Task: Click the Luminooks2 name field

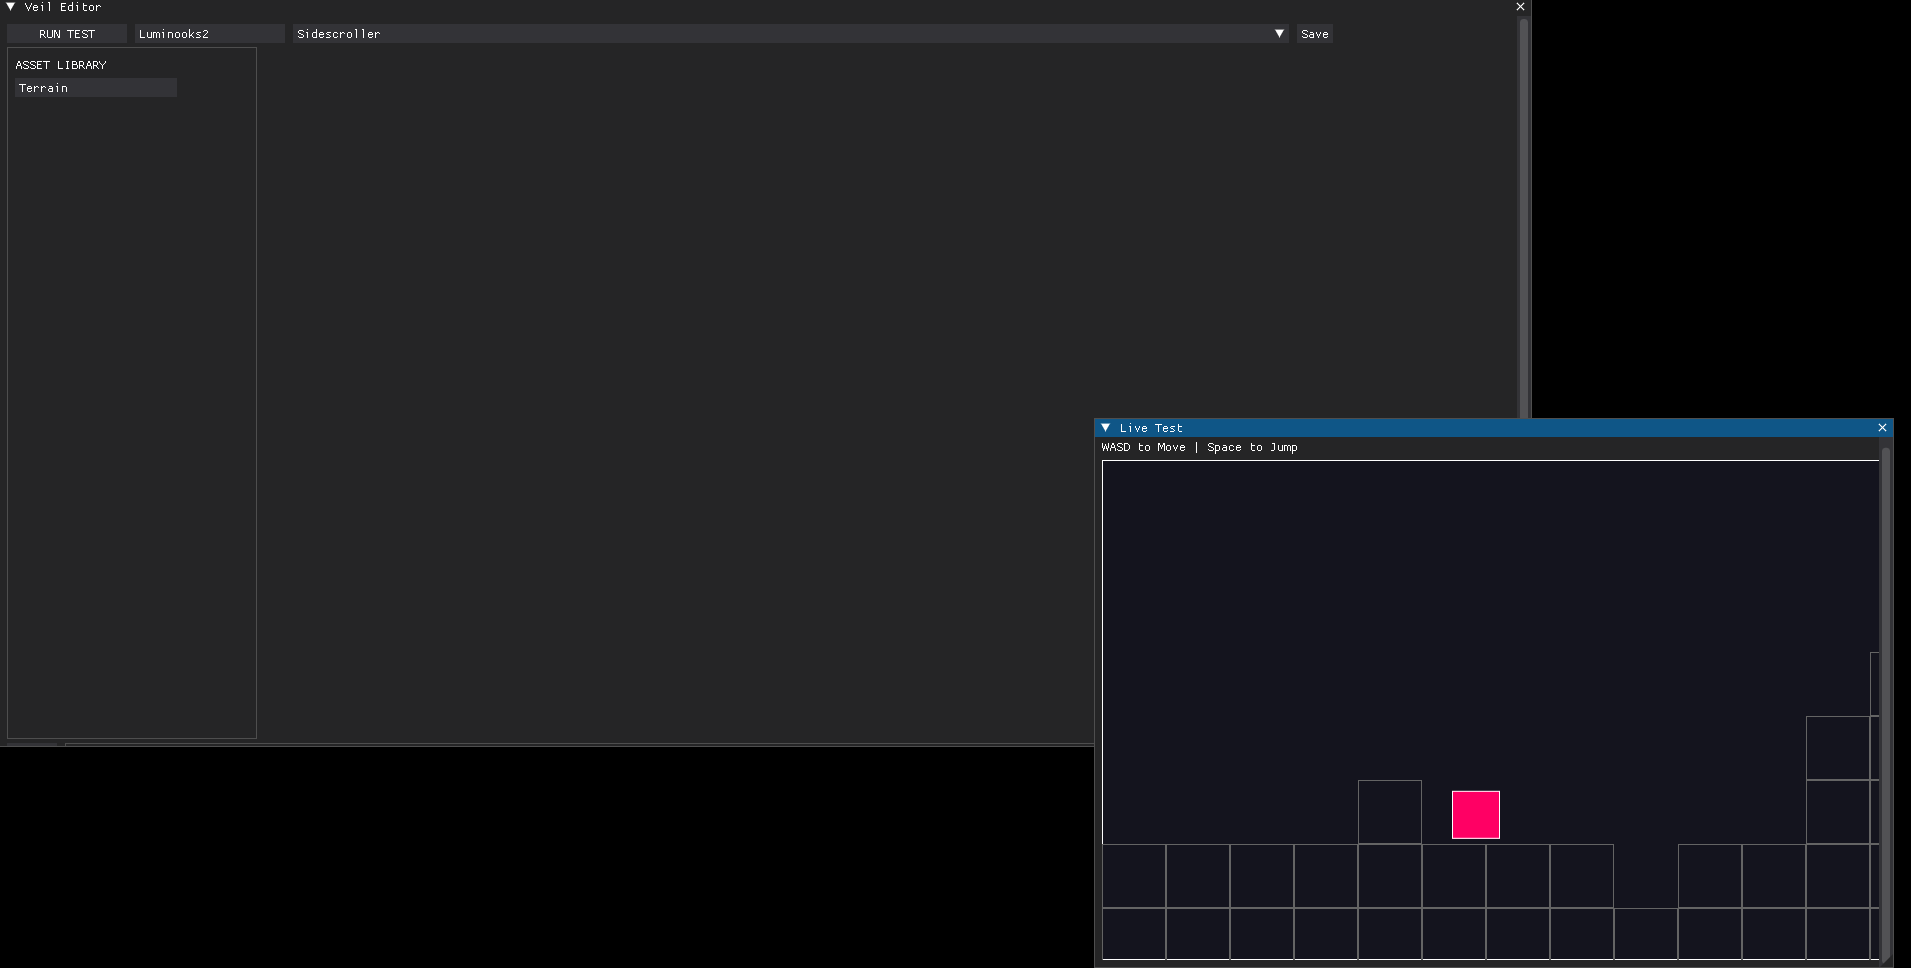Action: tap(209, 34)
